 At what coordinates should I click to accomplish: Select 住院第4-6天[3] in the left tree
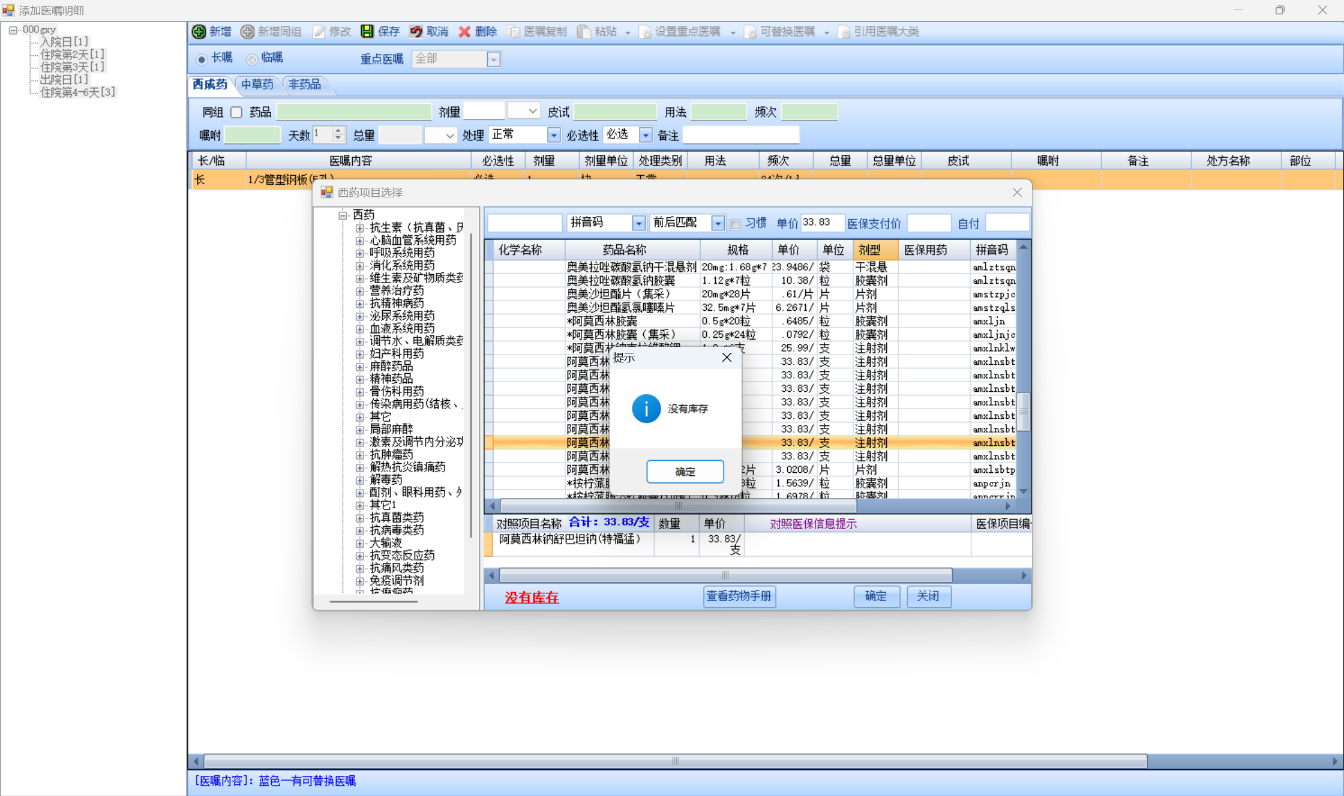pyautogui.click(x=78, y=92)
